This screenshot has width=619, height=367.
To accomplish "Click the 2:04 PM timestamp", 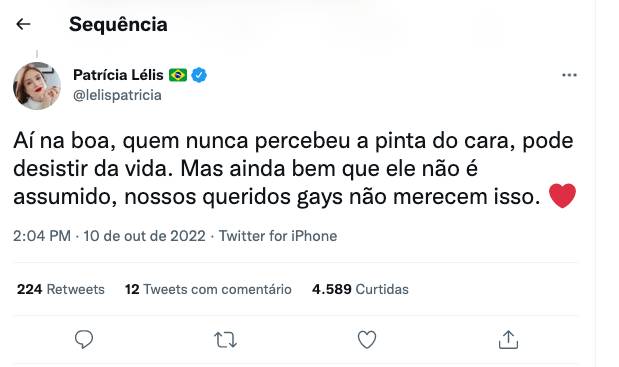I will (x=42, y=236).
